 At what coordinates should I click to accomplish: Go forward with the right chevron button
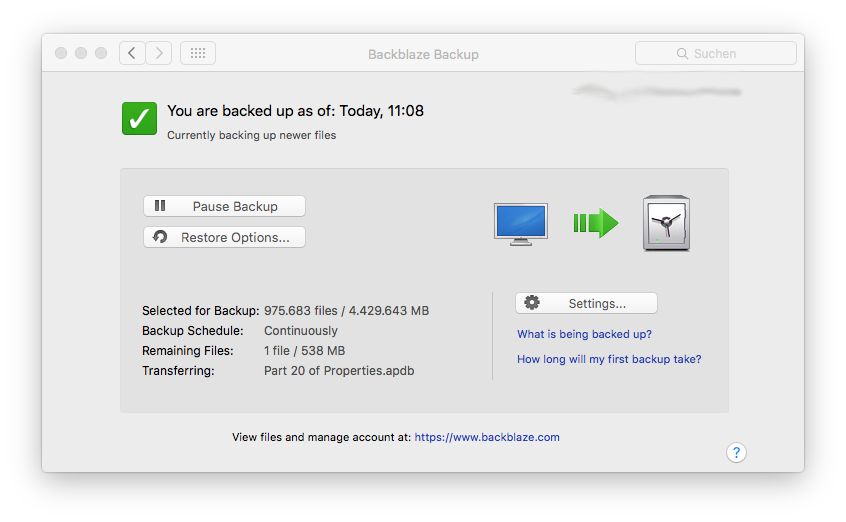tap(159, 53)
